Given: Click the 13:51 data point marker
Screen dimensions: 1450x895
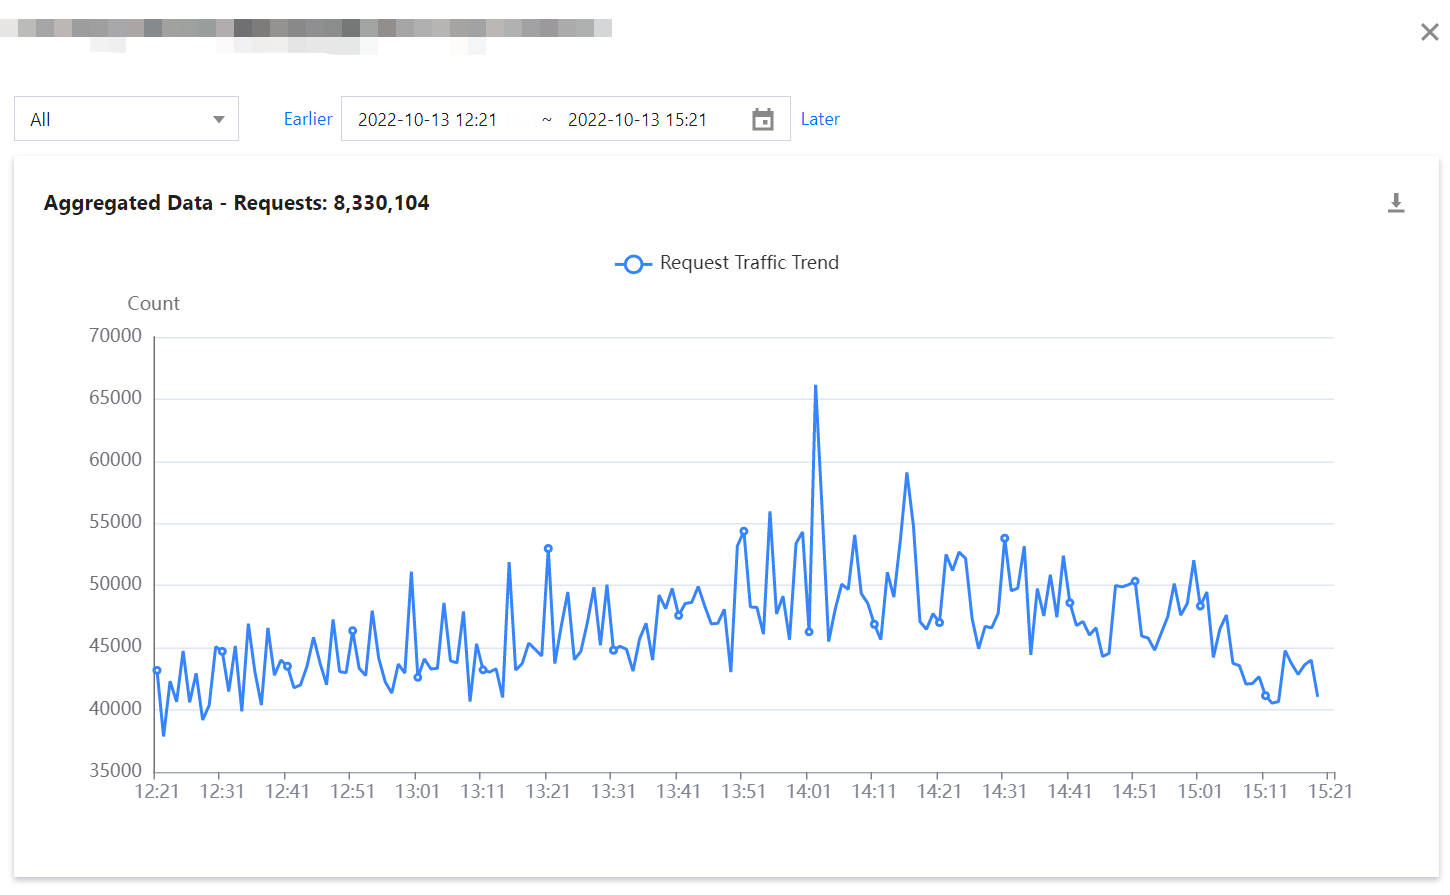Looking at the screenshot, I should click(x=744, y=532).
